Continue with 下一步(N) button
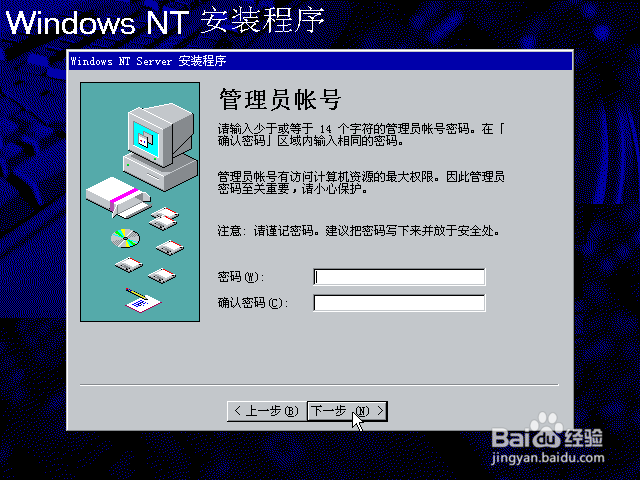 pos(347,411)
